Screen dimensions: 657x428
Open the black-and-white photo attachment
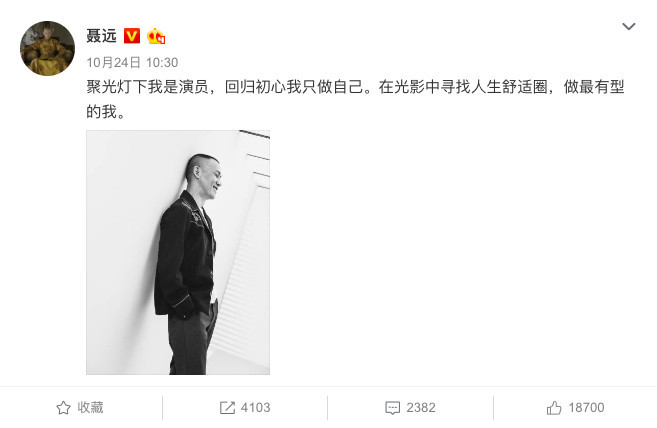[x=178, y=252]
